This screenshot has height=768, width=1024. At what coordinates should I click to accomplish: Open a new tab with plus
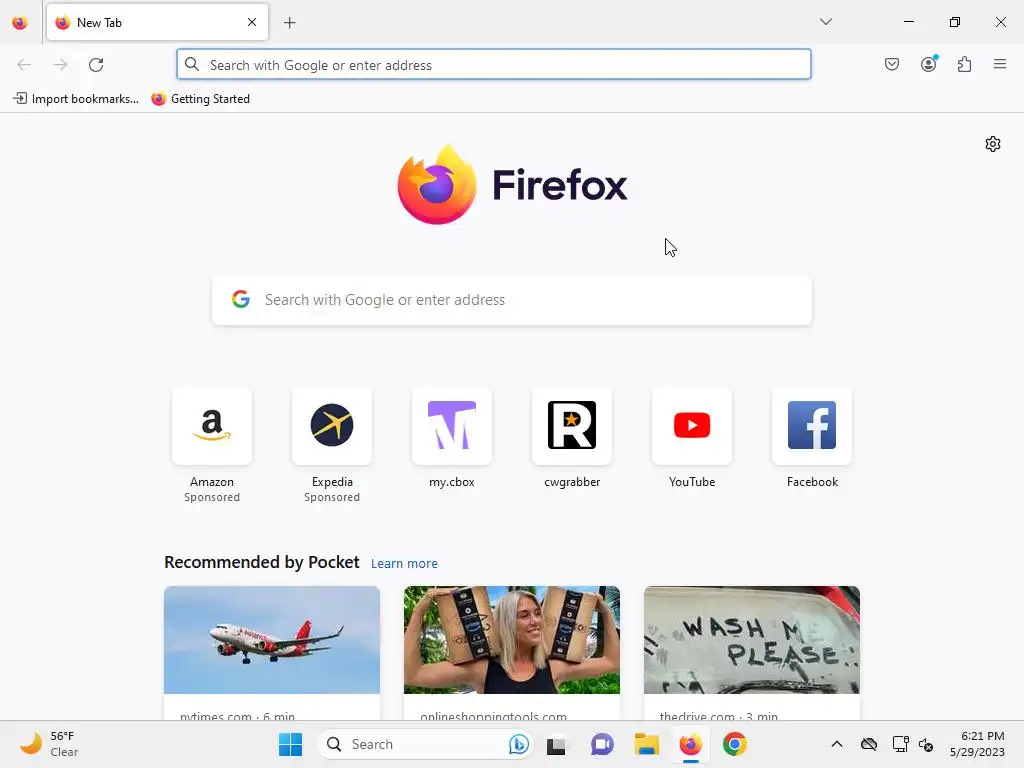tap(290, 23)
